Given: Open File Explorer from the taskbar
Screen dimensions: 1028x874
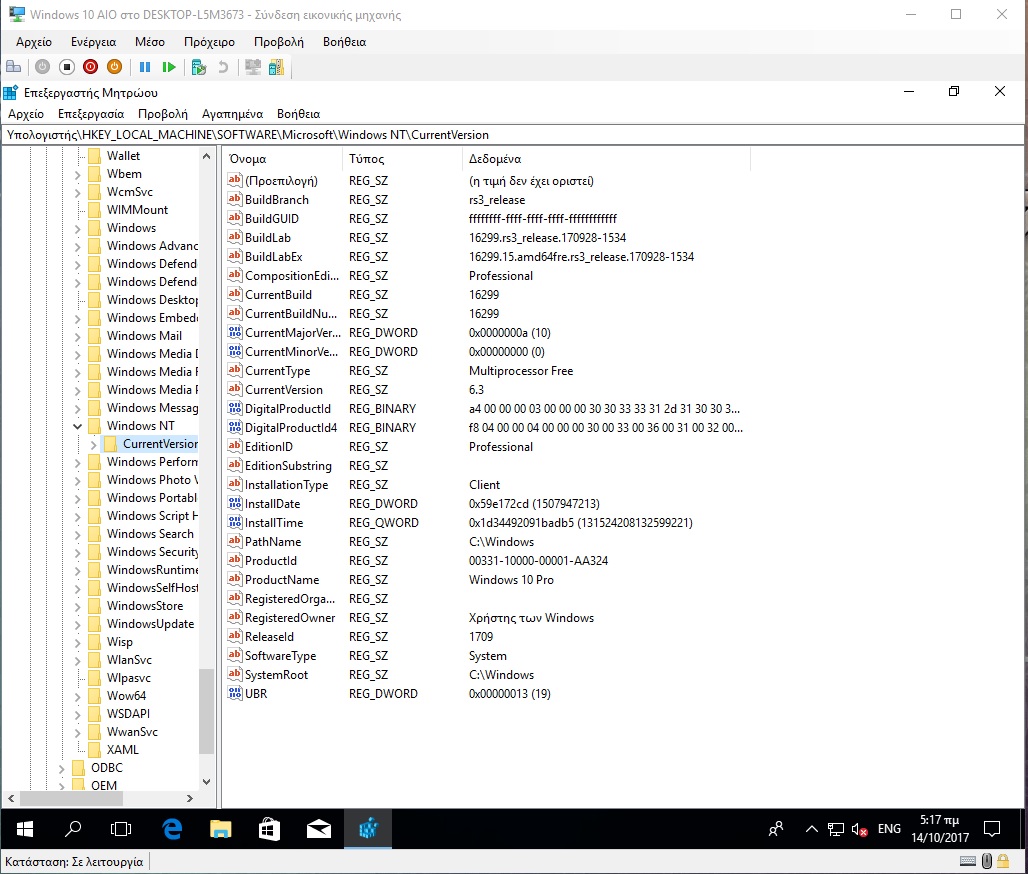Looking at the screenshot, I should [220, 829].
